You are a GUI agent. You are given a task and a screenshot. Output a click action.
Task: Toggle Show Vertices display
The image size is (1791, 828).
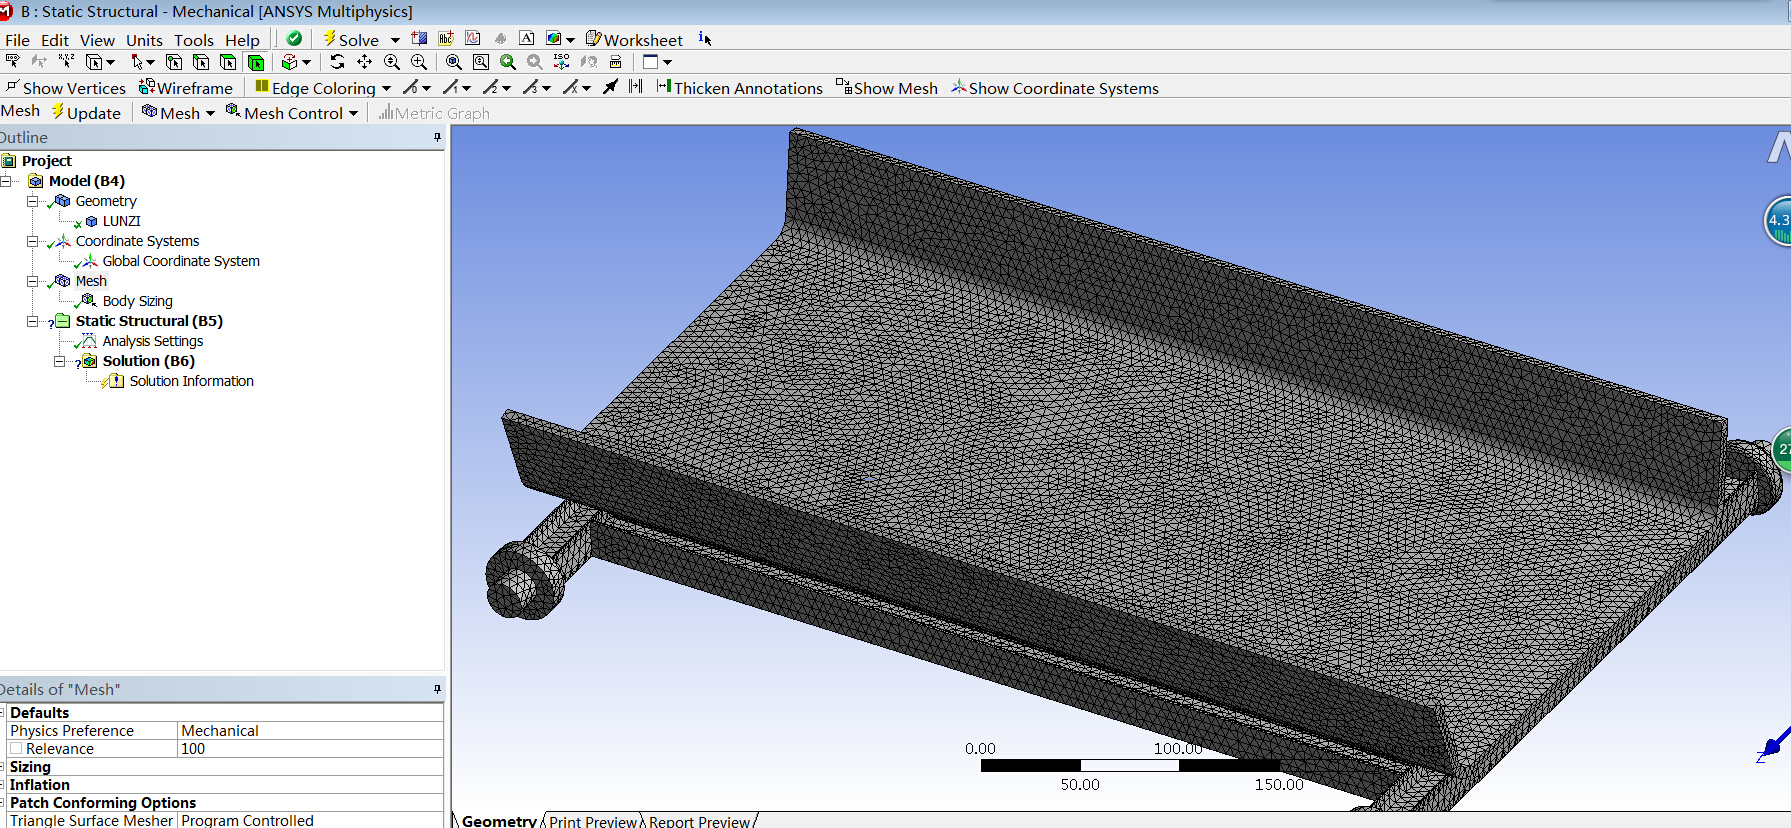[65, 88]
